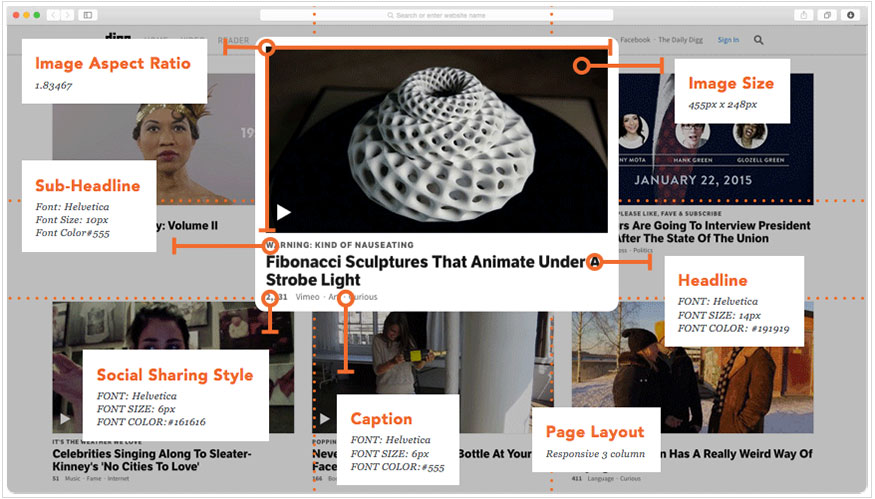The width and height of the screenshot is (875, 499).
Task: Go back with Safari's back arrow
Action: click(x=53, y=15)
